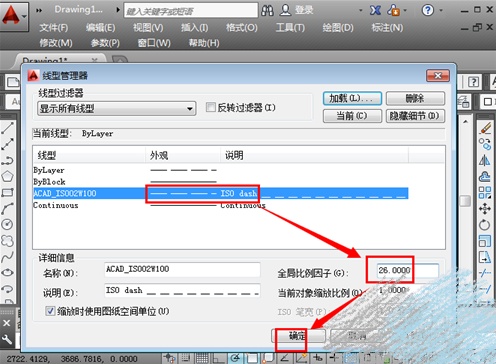This screenshot has width=496, height=364.
Task: Select the Construction Line tool
Action: point(7,144)
